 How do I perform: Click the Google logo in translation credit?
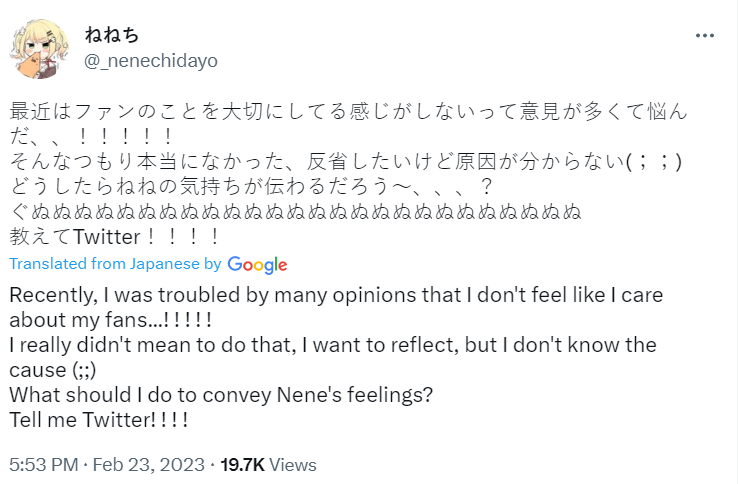coord(257,264)
